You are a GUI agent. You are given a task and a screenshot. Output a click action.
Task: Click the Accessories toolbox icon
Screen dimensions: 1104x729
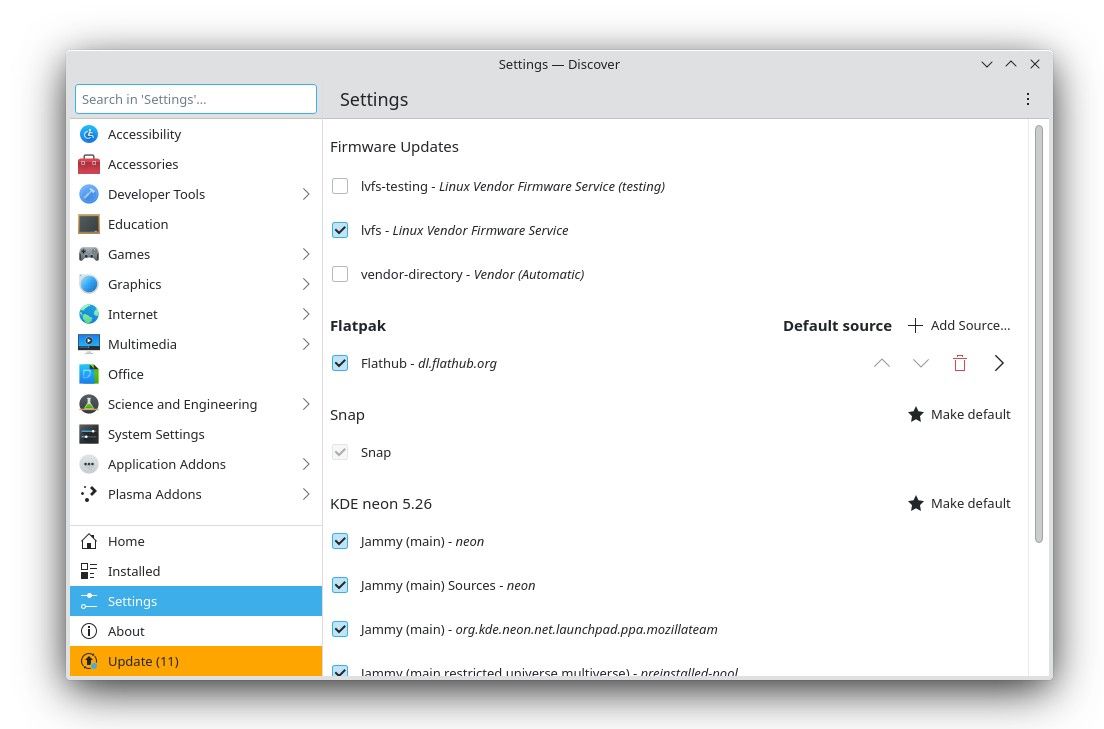89,164
